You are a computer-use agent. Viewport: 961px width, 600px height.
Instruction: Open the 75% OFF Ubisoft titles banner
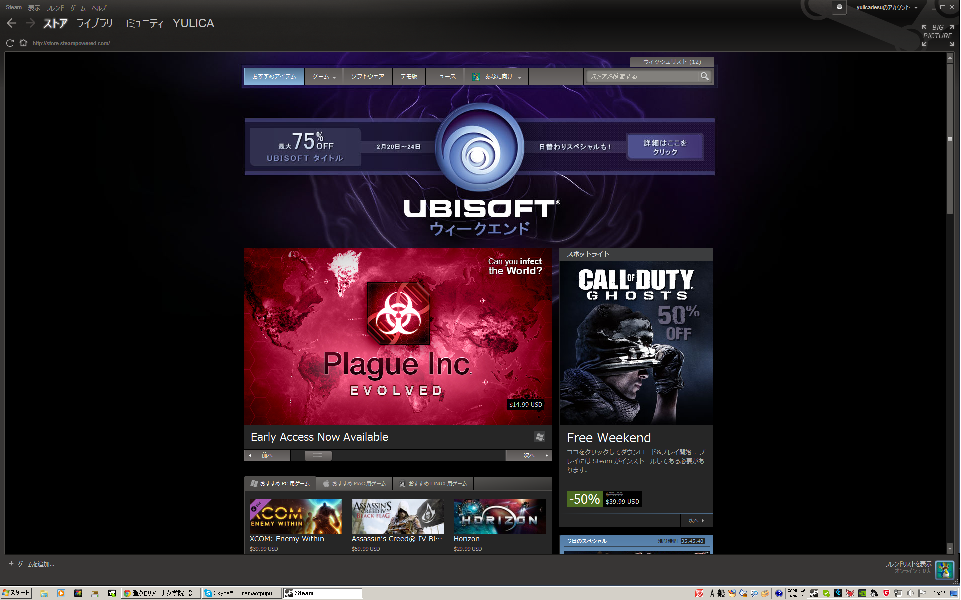point(305,147)
